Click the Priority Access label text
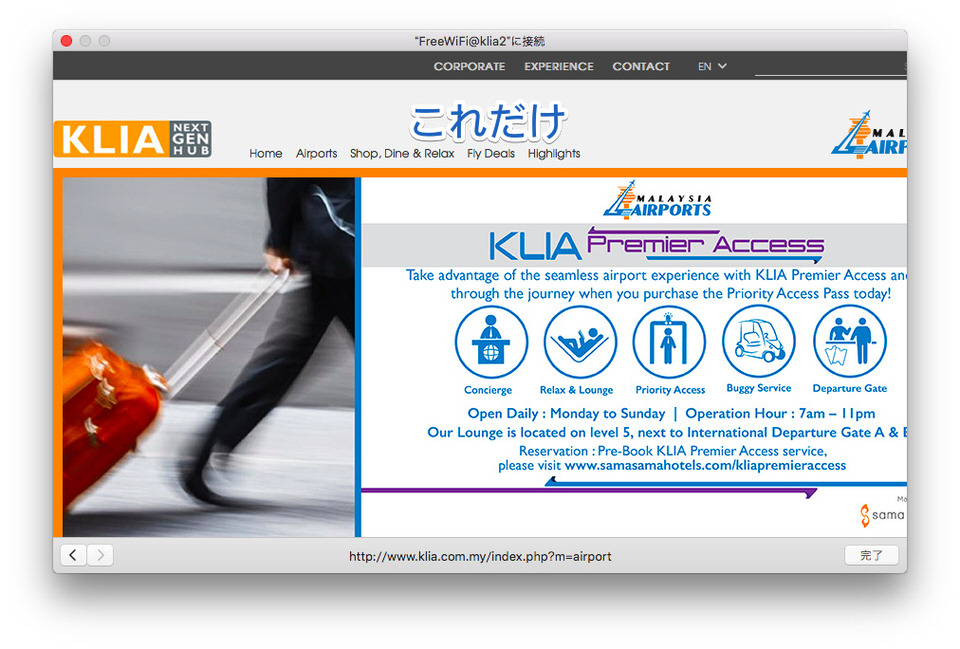 pyautogui.click(x=670, y=390)
